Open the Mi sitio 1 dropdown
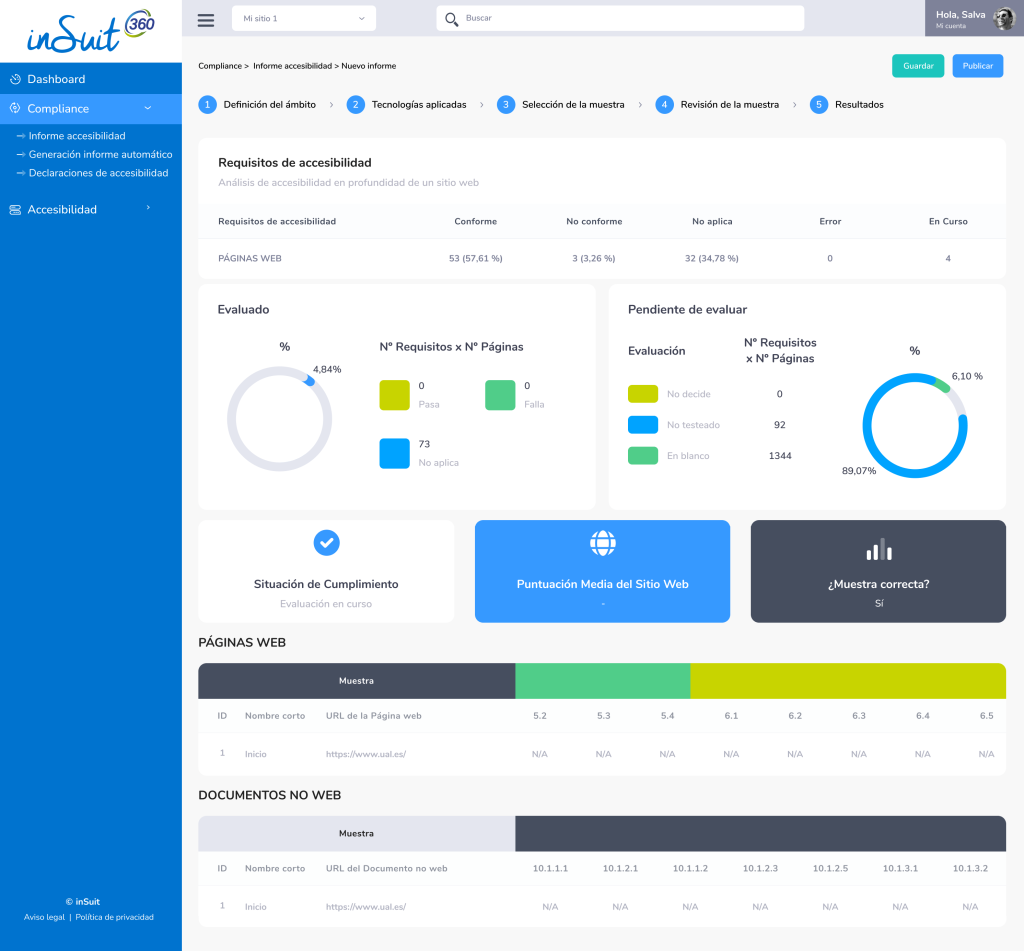The height and width of the screenshot is (951, 1024). [x=303, y=18]
